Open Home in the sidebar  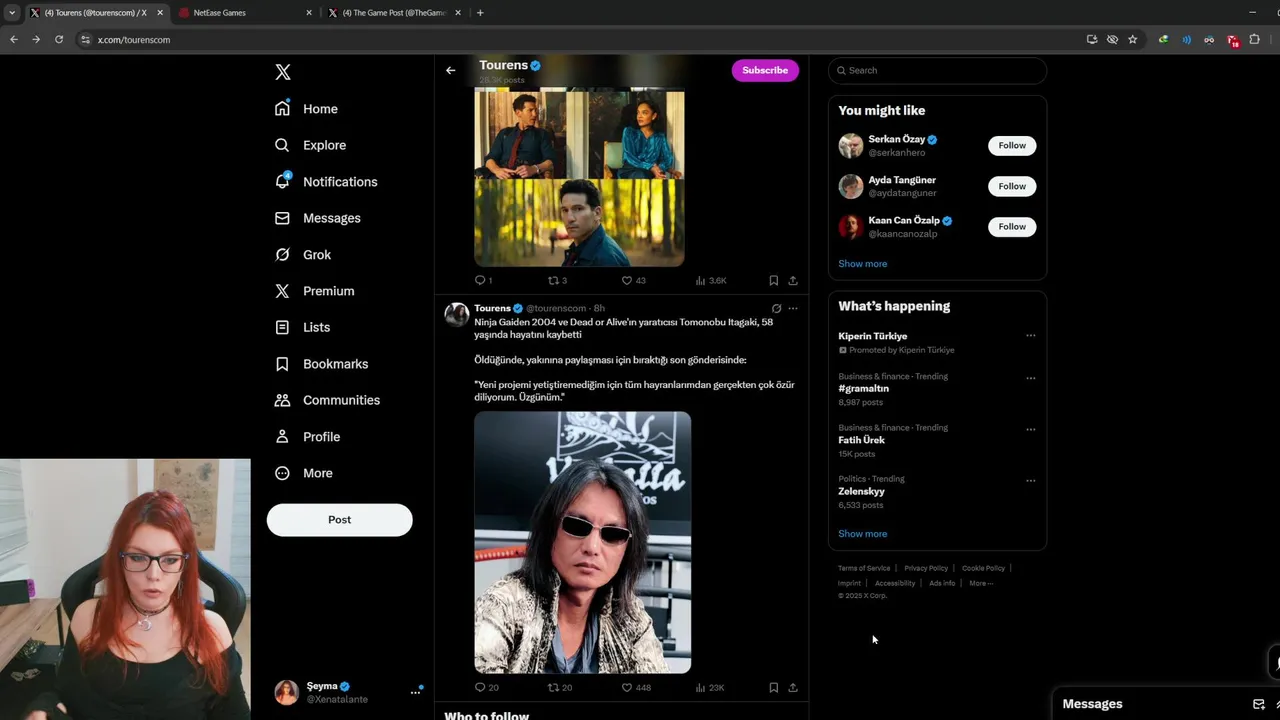[x=307, y=109]
